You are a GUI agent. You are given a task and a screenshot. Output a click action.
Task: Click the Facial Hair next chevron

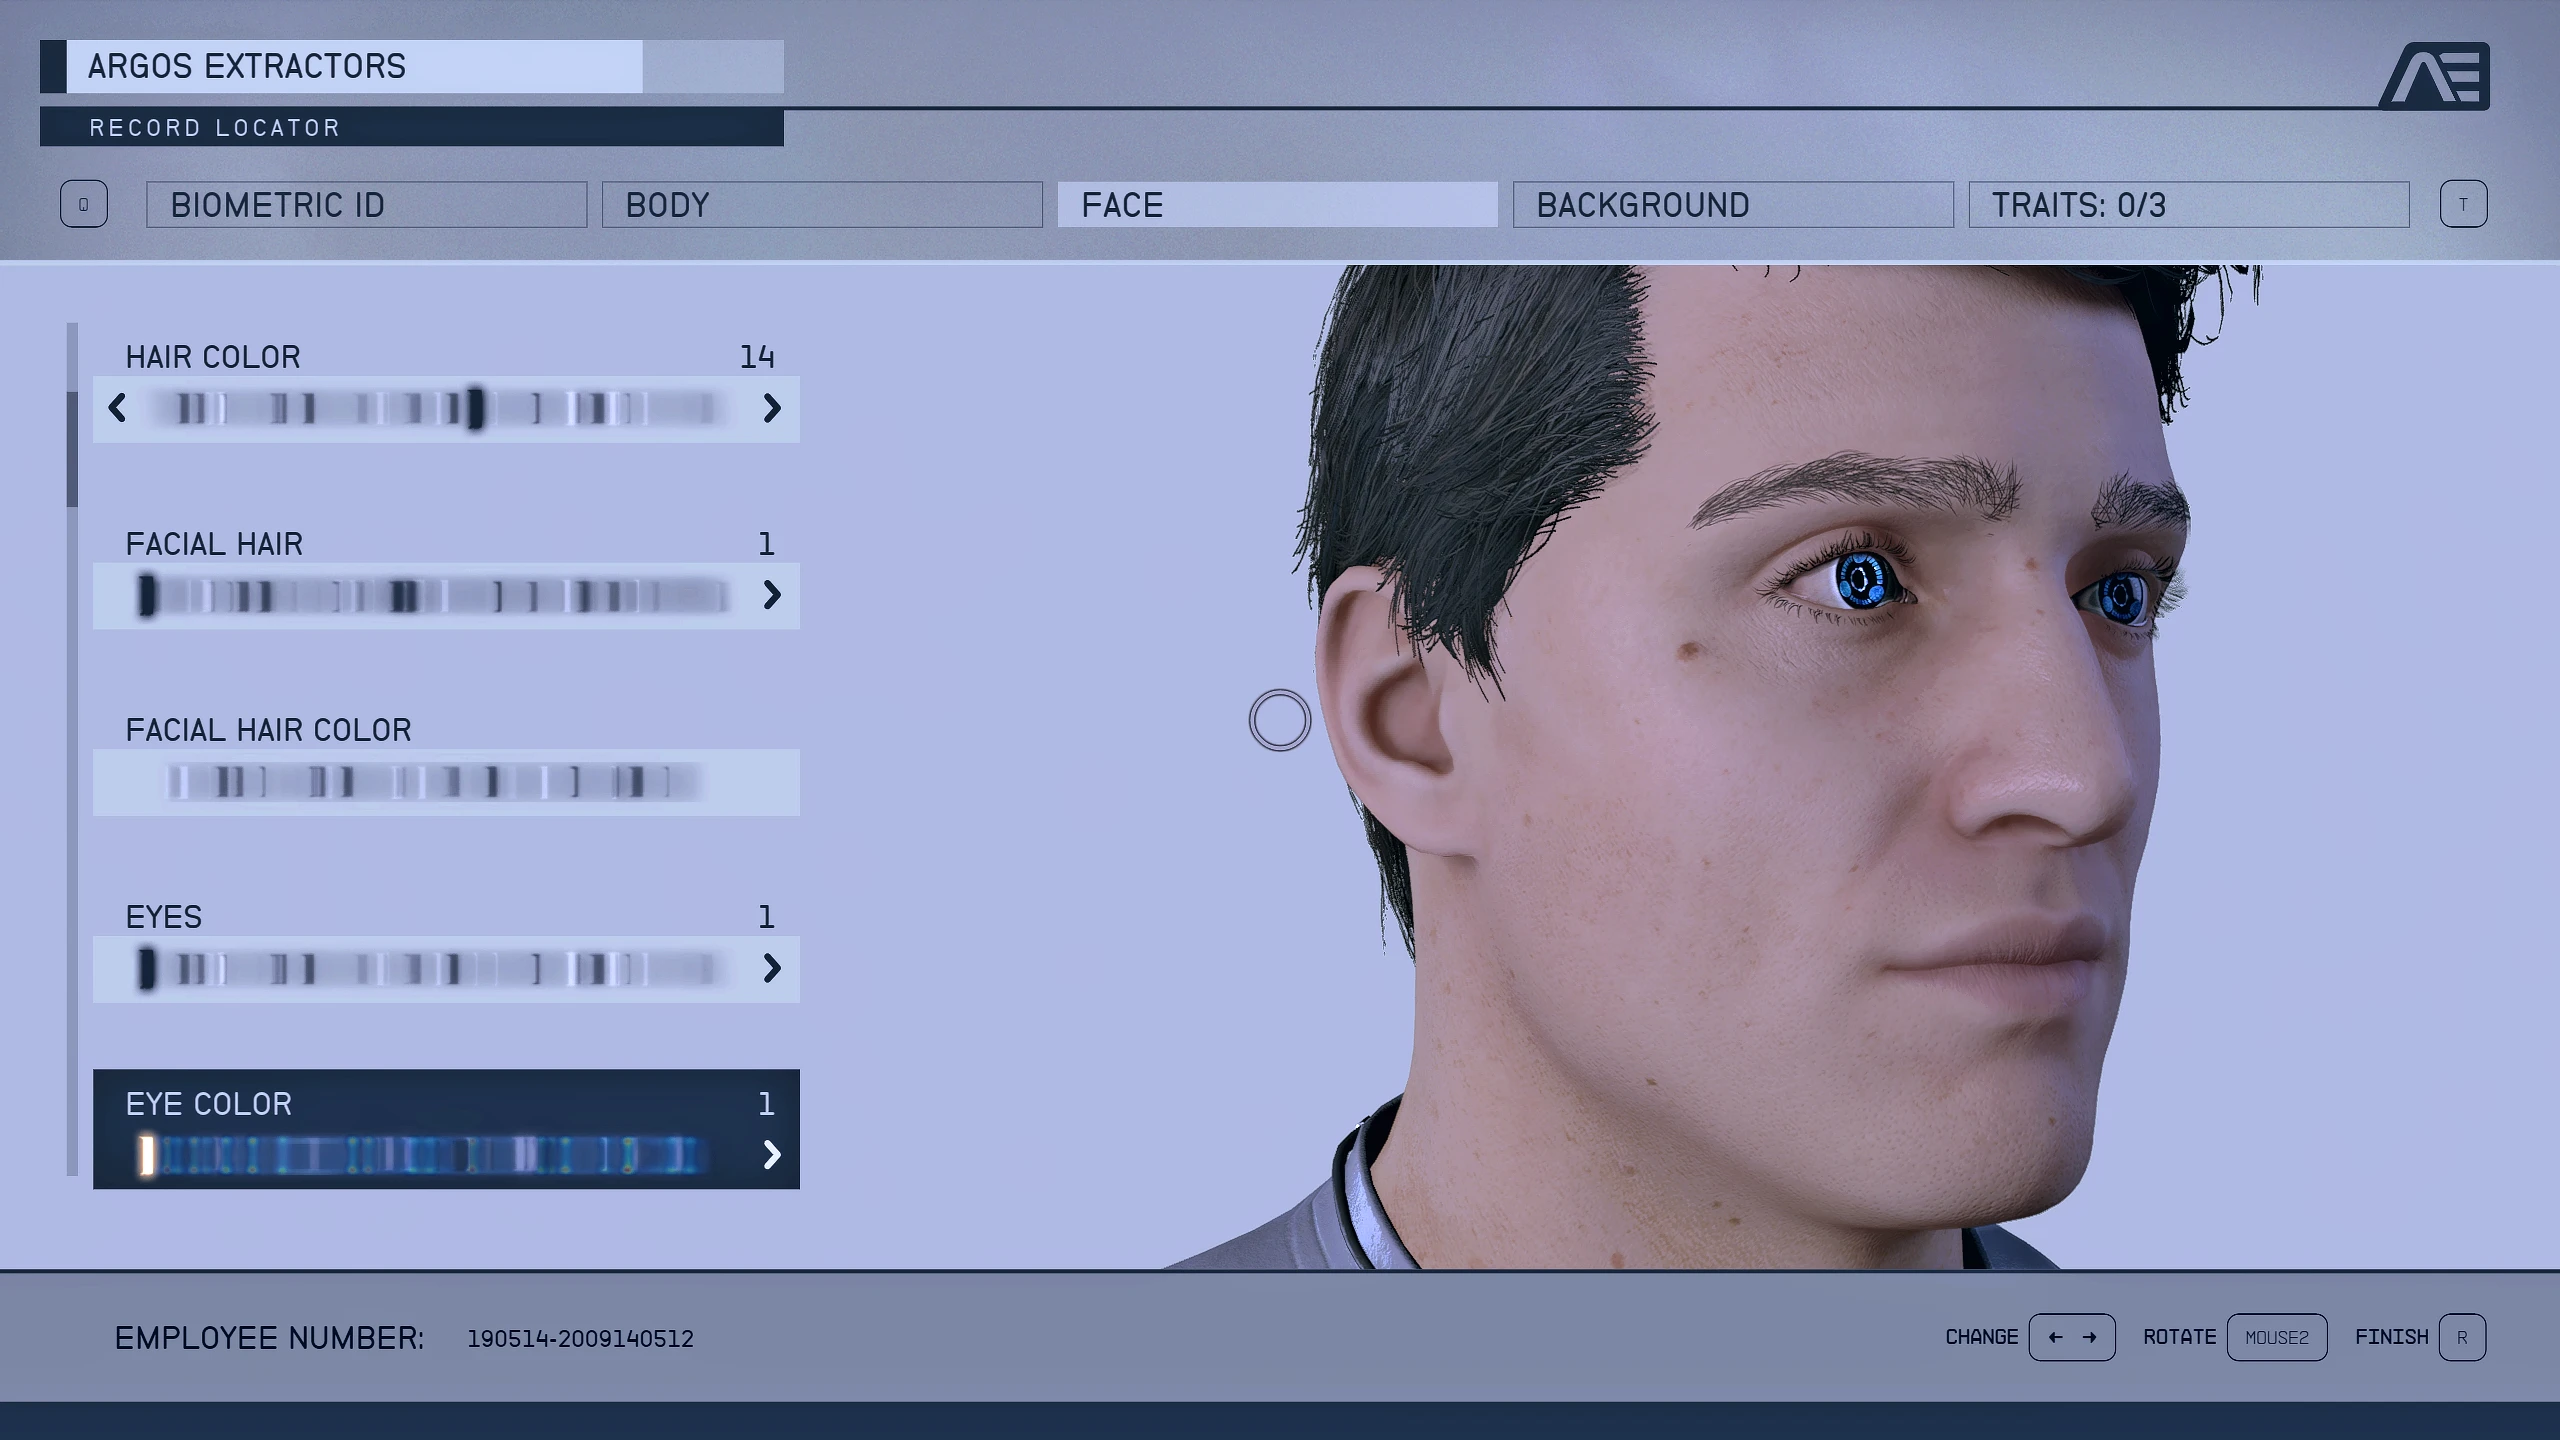[773, 595]
